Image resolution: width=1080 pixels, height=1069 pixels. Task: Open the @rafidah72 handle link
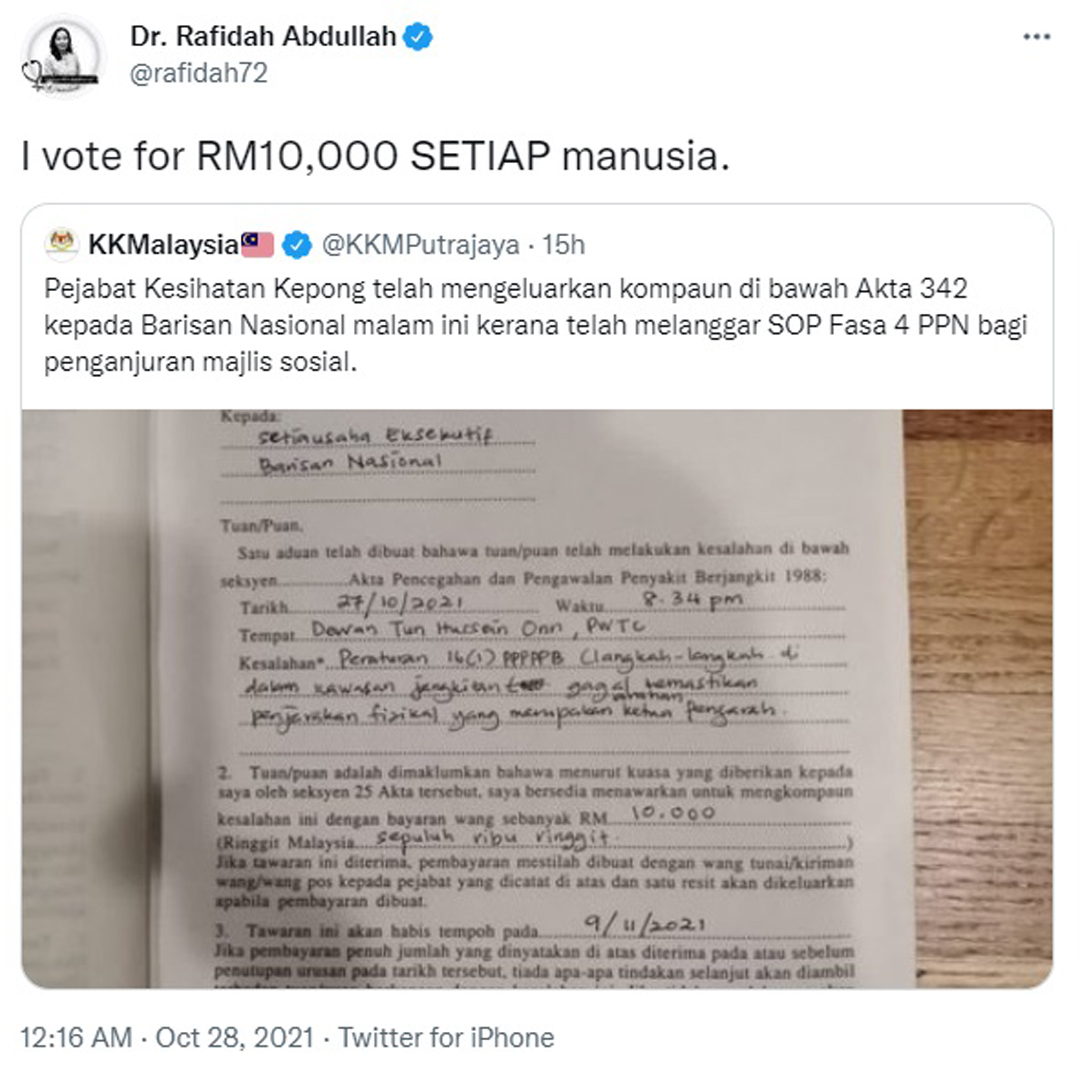pyautogui.click(x=198, y=73)
